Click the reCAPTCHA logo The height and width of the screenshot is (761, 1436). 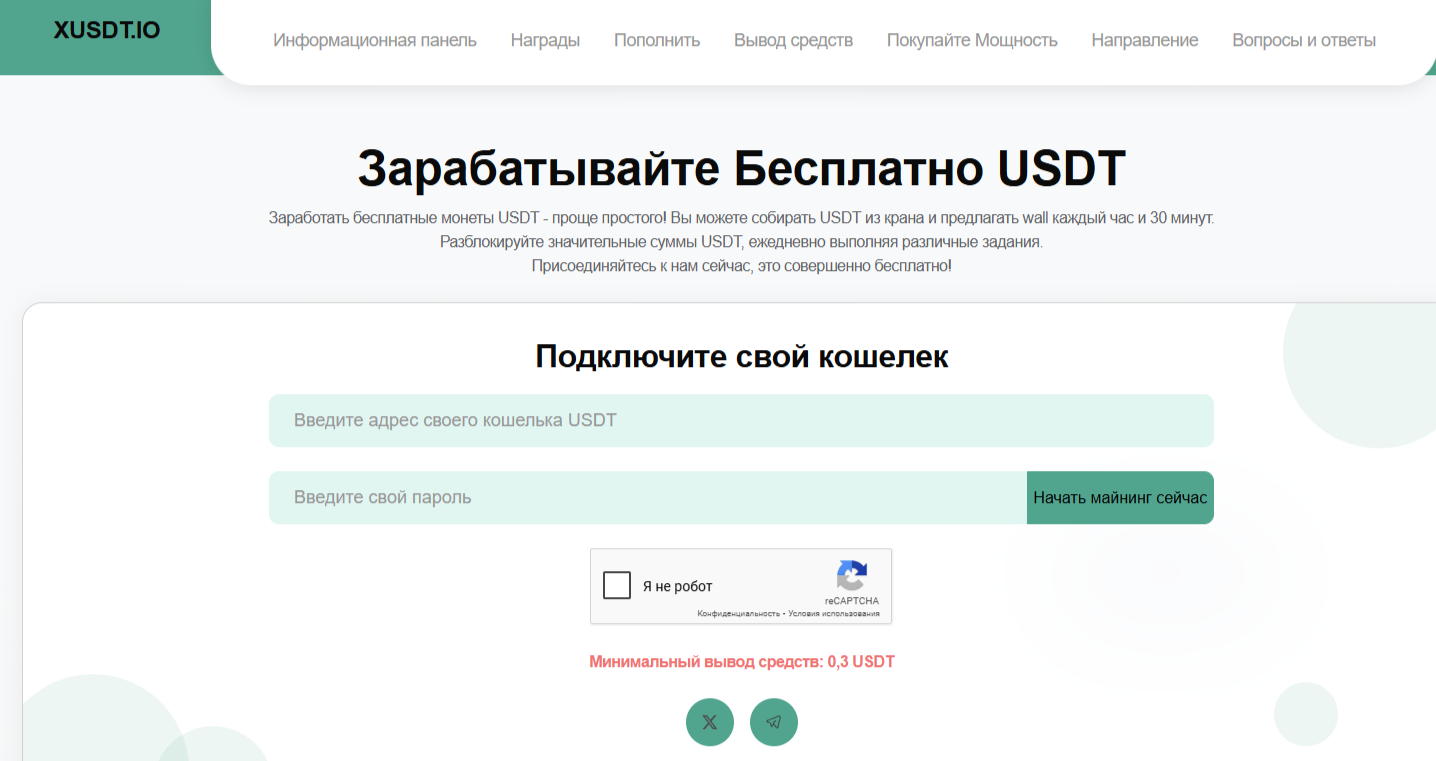[x=852, y=576]
